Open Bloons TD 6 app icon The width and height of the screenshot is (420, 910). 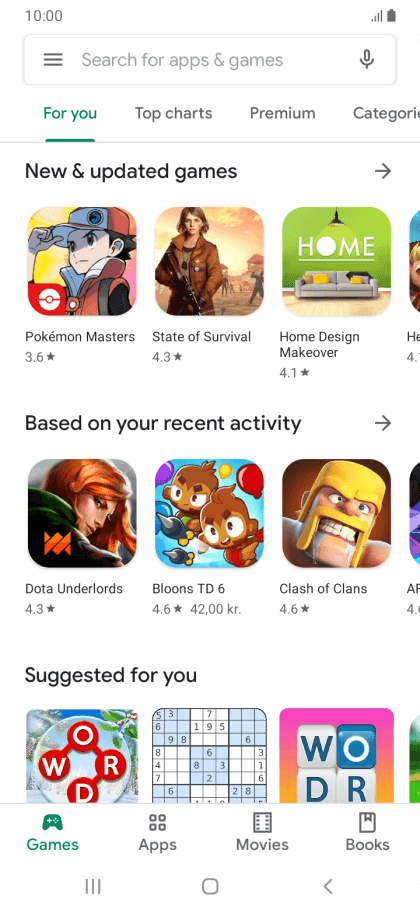pyautogui.click(x=209, y=513)
